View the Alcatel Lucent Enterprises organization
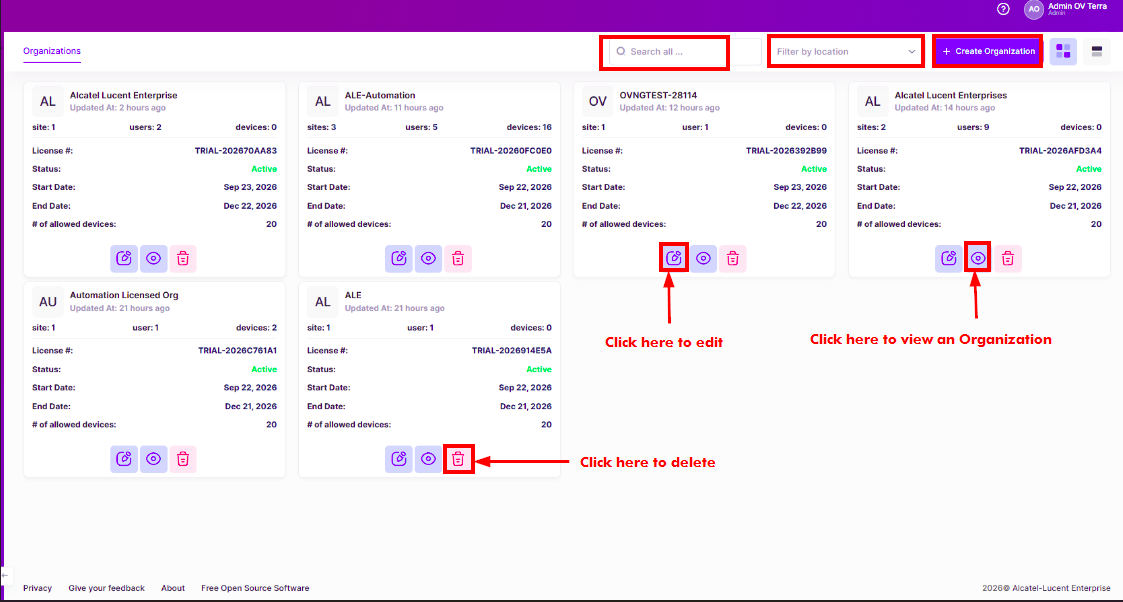This screenshot has width=1123, height=602. [978, 258]
